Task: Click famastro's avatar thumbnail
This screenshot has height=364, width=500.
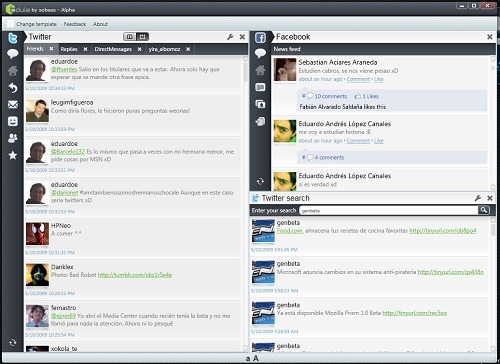Action: pyautogui.click(x=37, y=316)
